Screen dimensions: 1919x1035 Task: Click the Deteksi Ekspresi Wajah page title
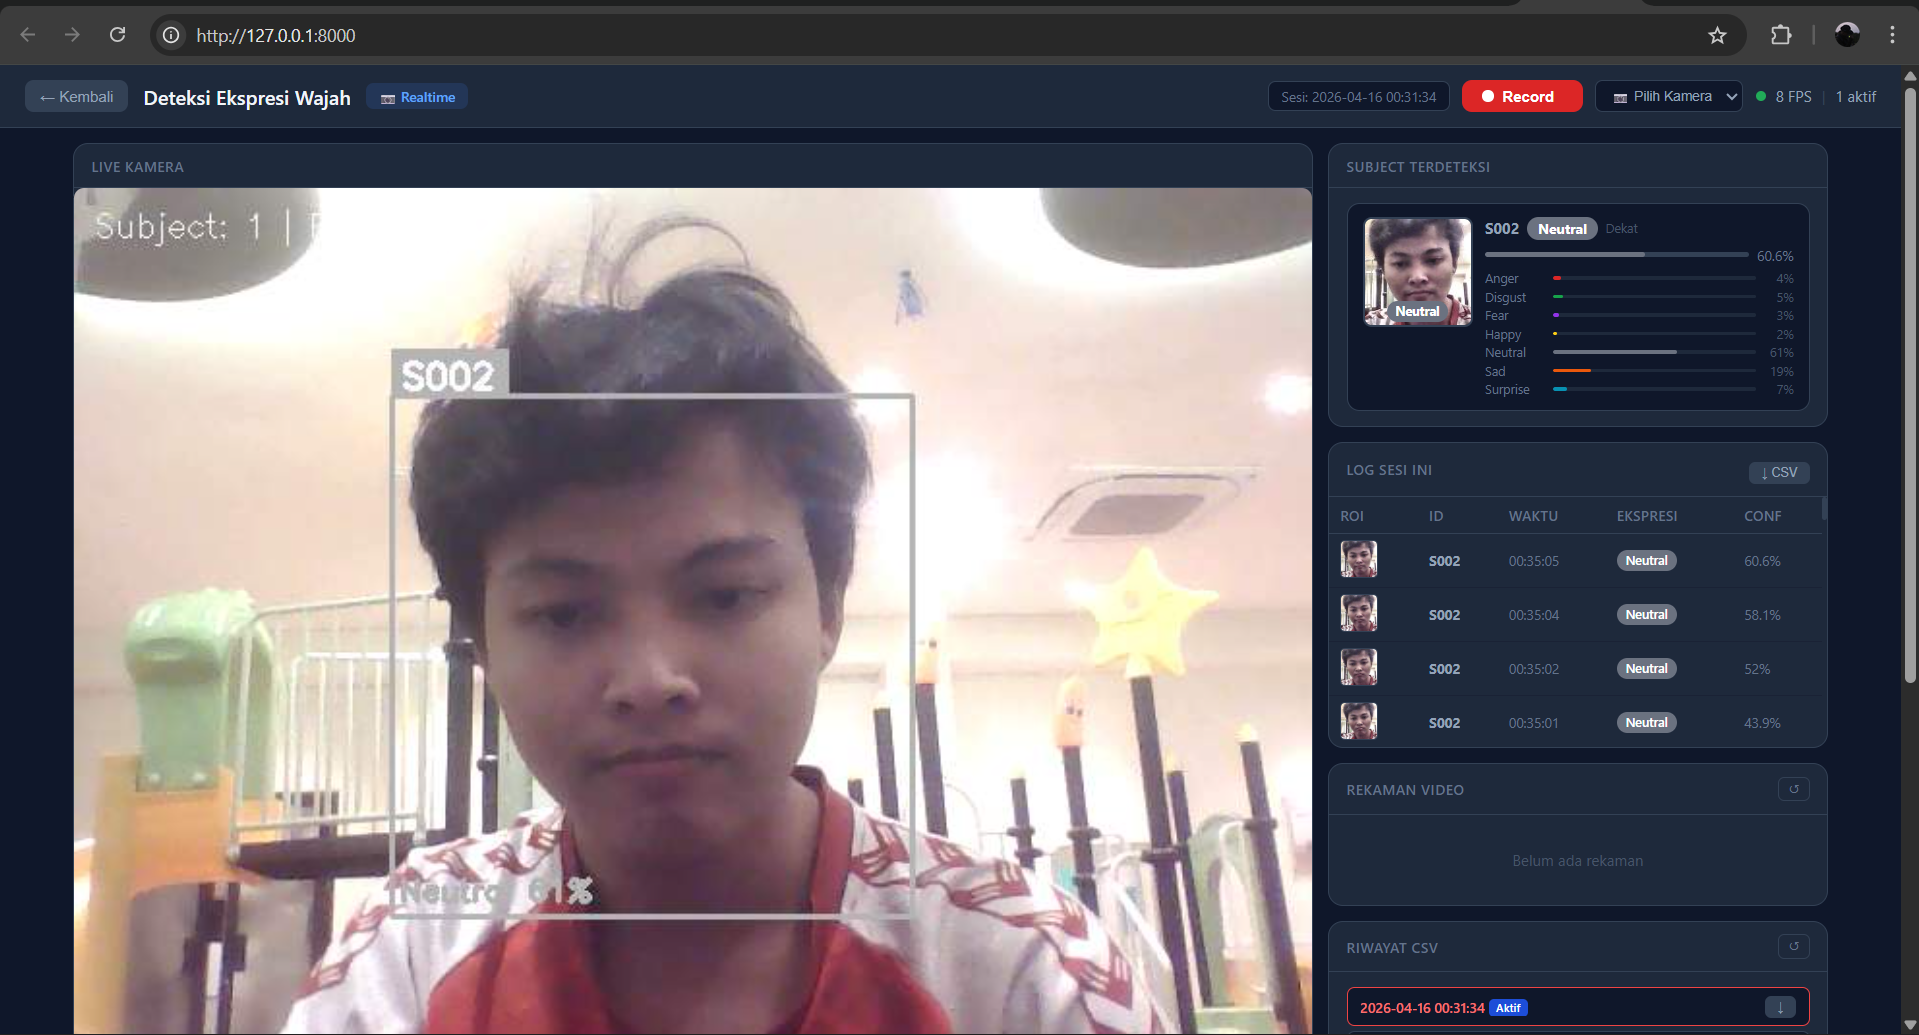pyautogui.click(x=247, y=98)
